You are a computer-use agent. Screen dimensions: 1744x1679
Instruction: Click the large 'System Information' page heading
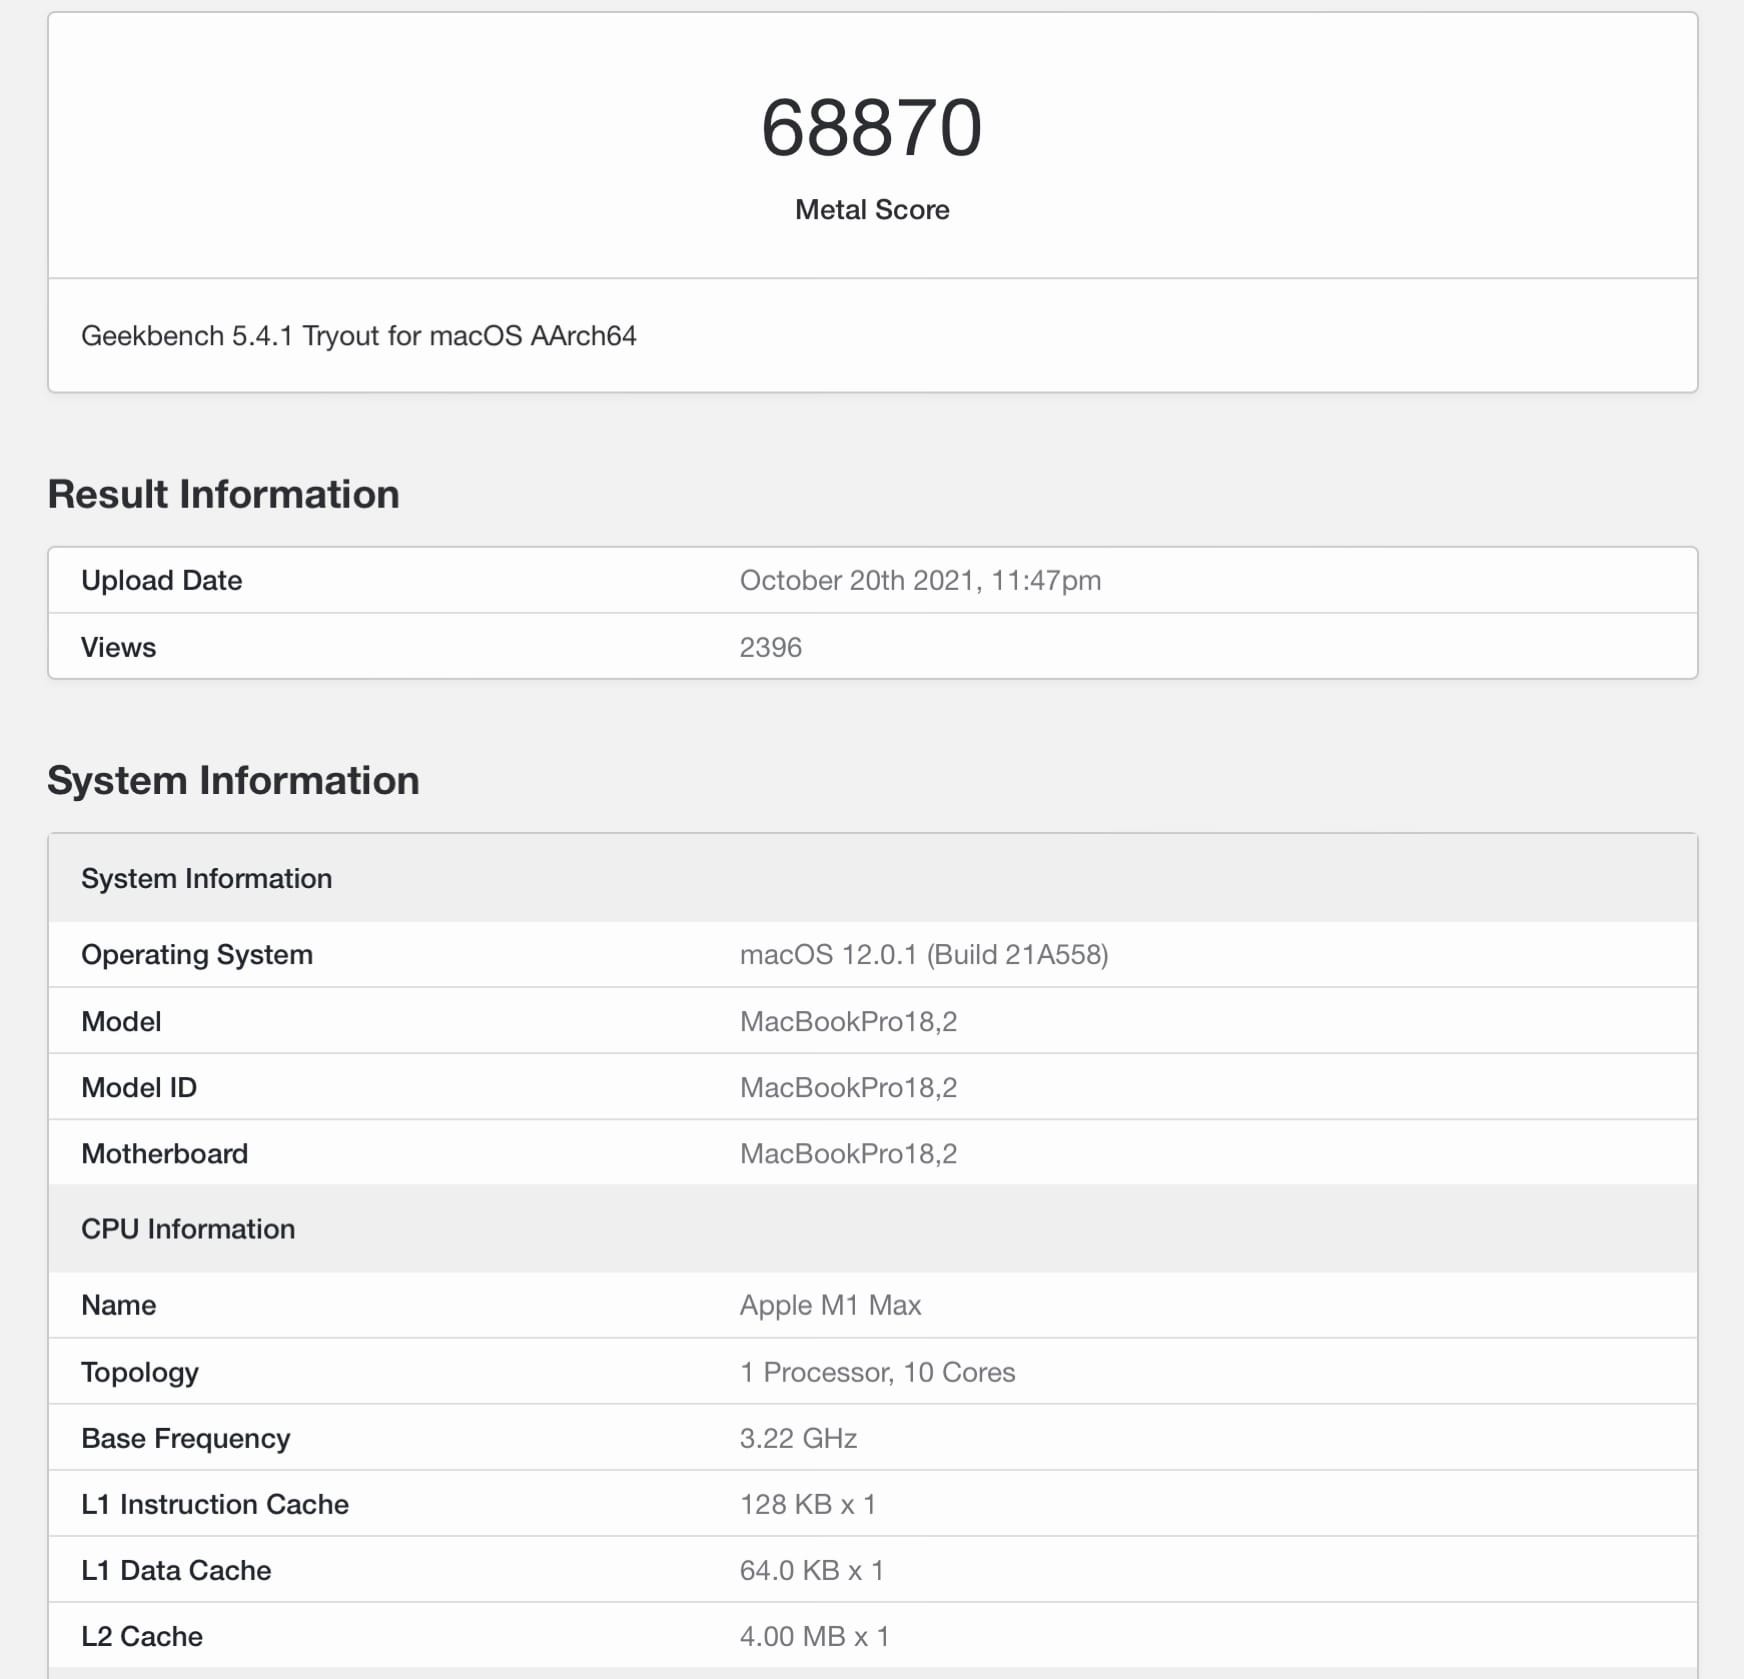click(234, 780)
